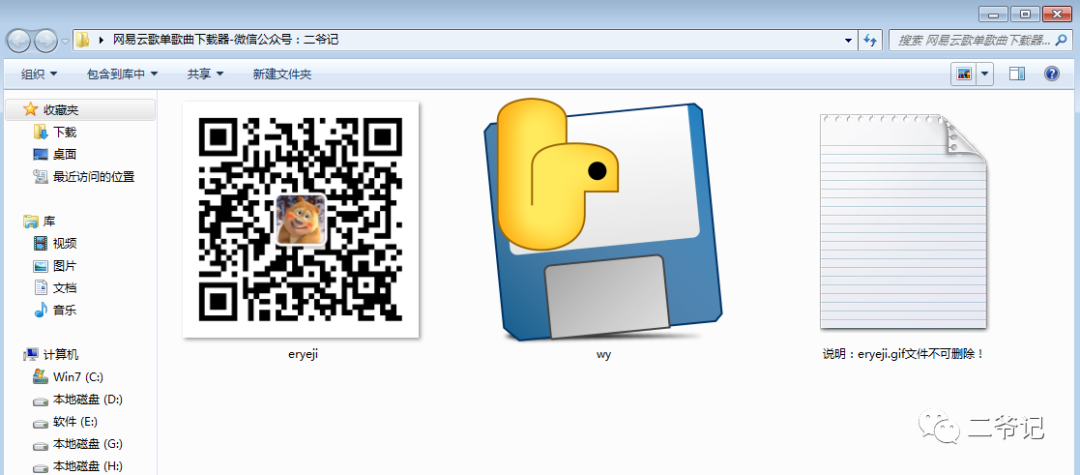This screenshot has height=475, width=1080.
Task: Open the 视频 library
Action: click(65, 244)
